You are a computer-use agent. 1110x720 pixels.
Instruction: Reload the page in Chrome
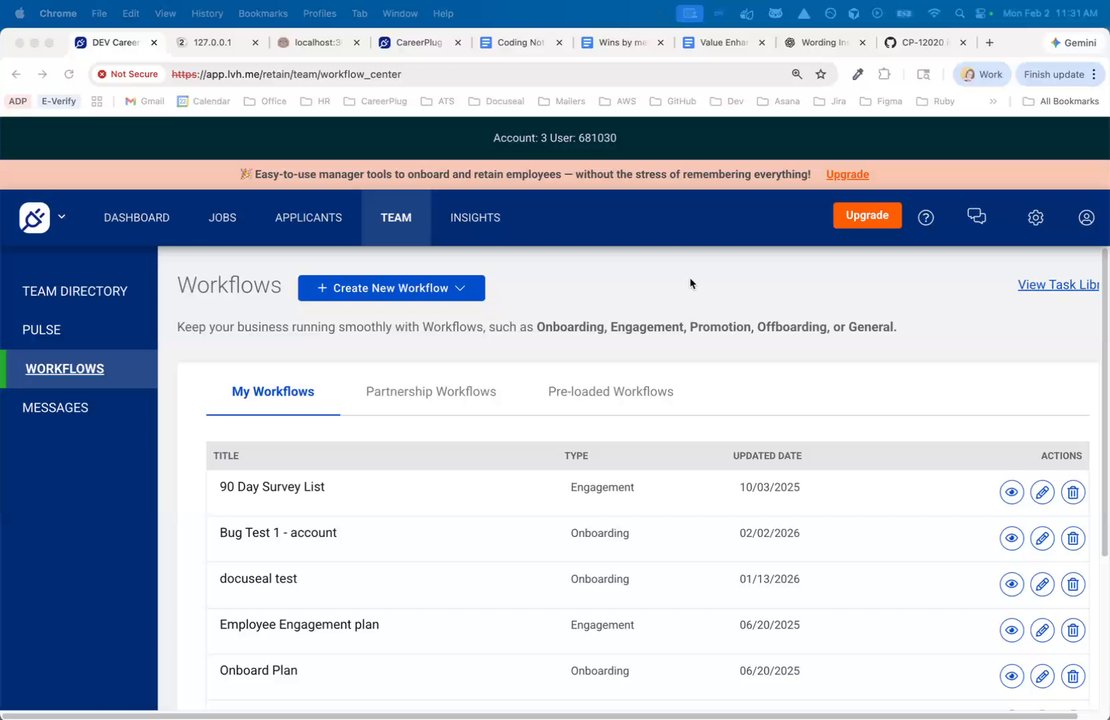[x=69, y=74]
